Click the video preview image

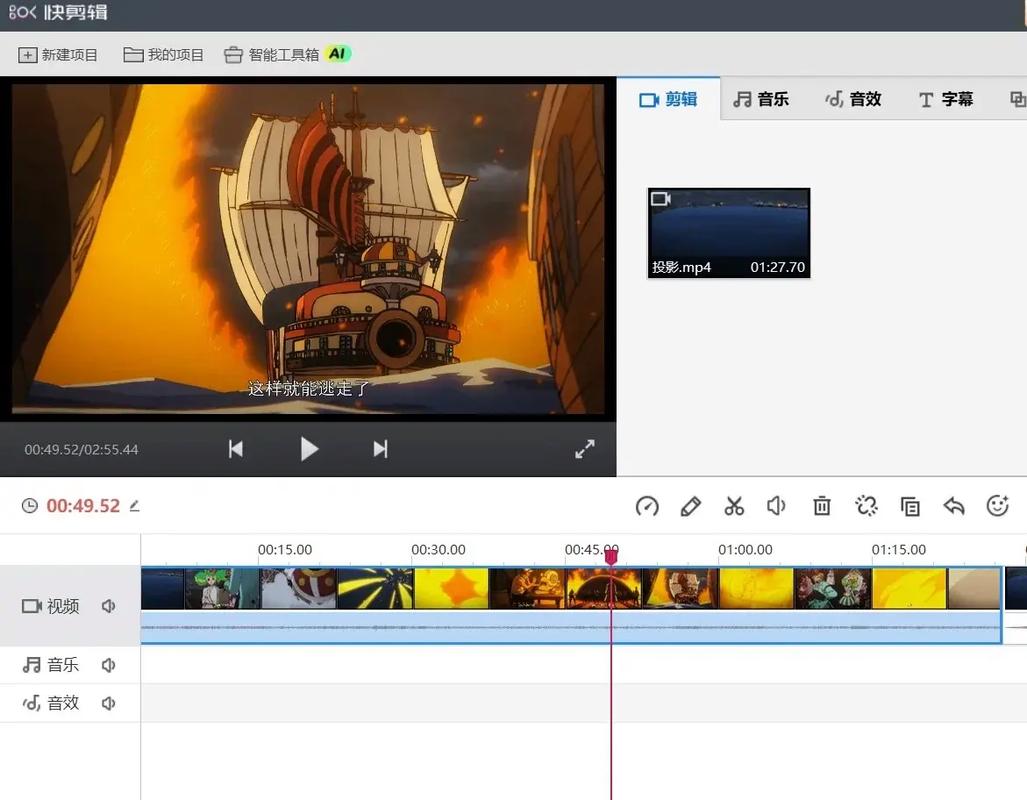308,249
